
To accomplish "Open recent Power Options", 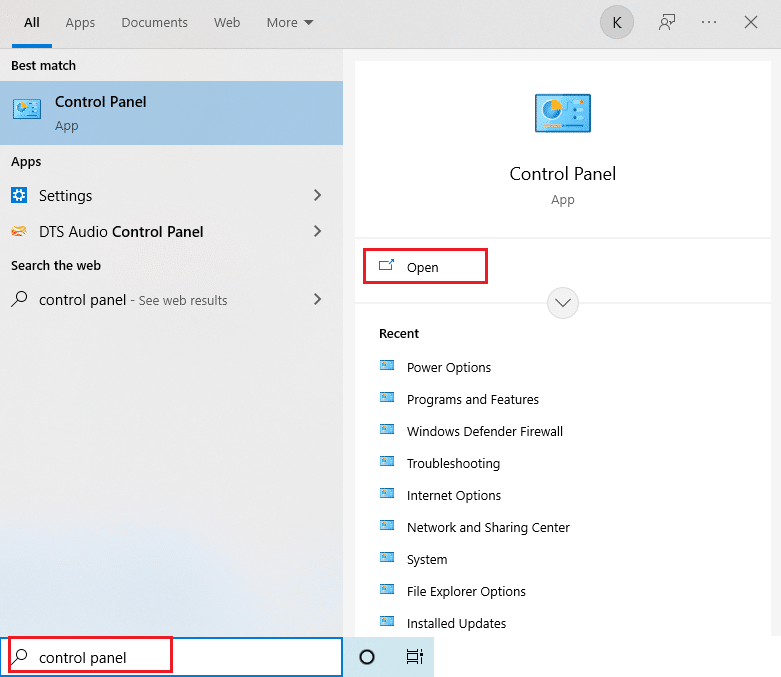I will (x=448, y=367).
